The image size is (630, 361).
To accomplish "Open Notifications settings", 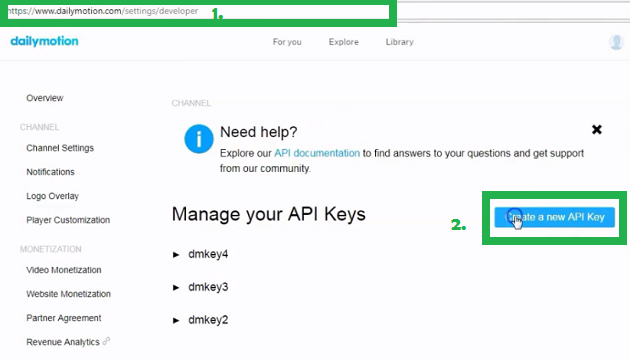I will click(x=50, y=172).
